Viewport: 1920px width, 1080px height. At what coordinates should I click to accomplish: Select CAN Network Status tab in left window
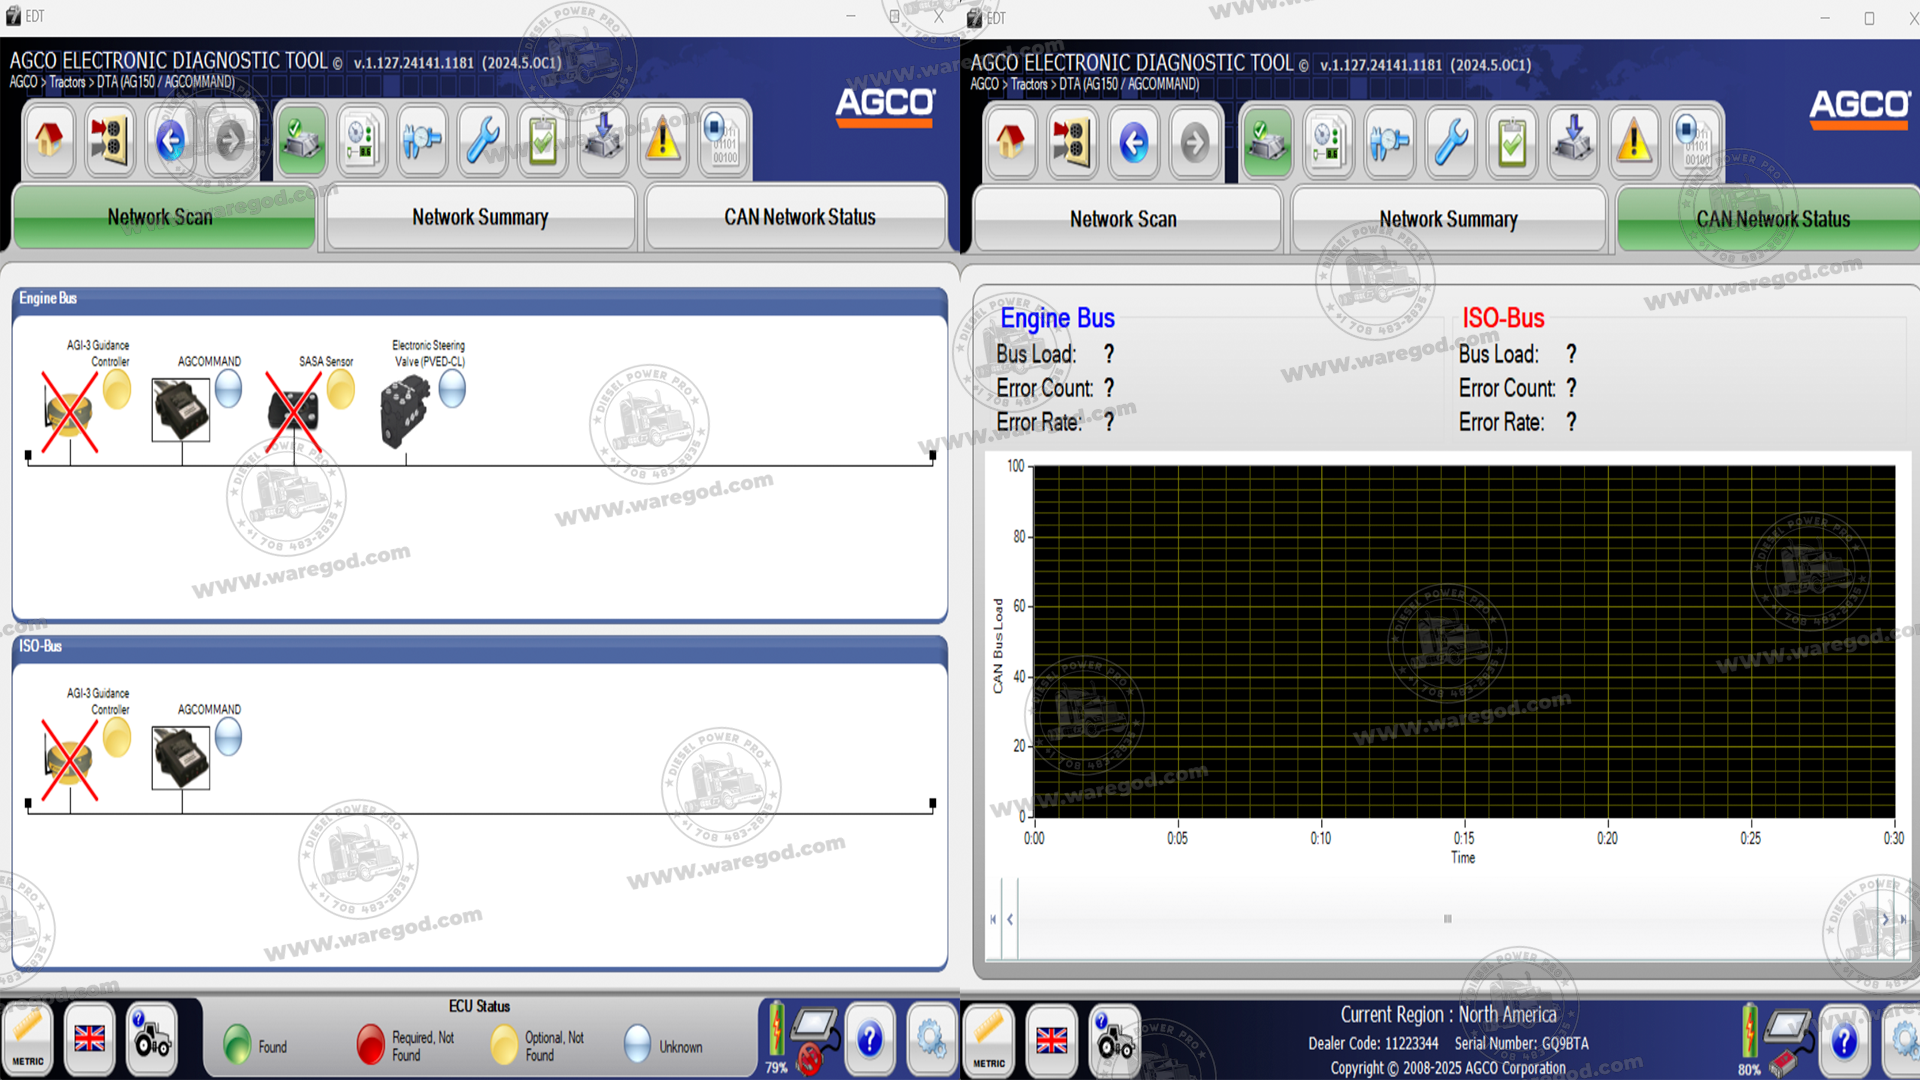799,217
